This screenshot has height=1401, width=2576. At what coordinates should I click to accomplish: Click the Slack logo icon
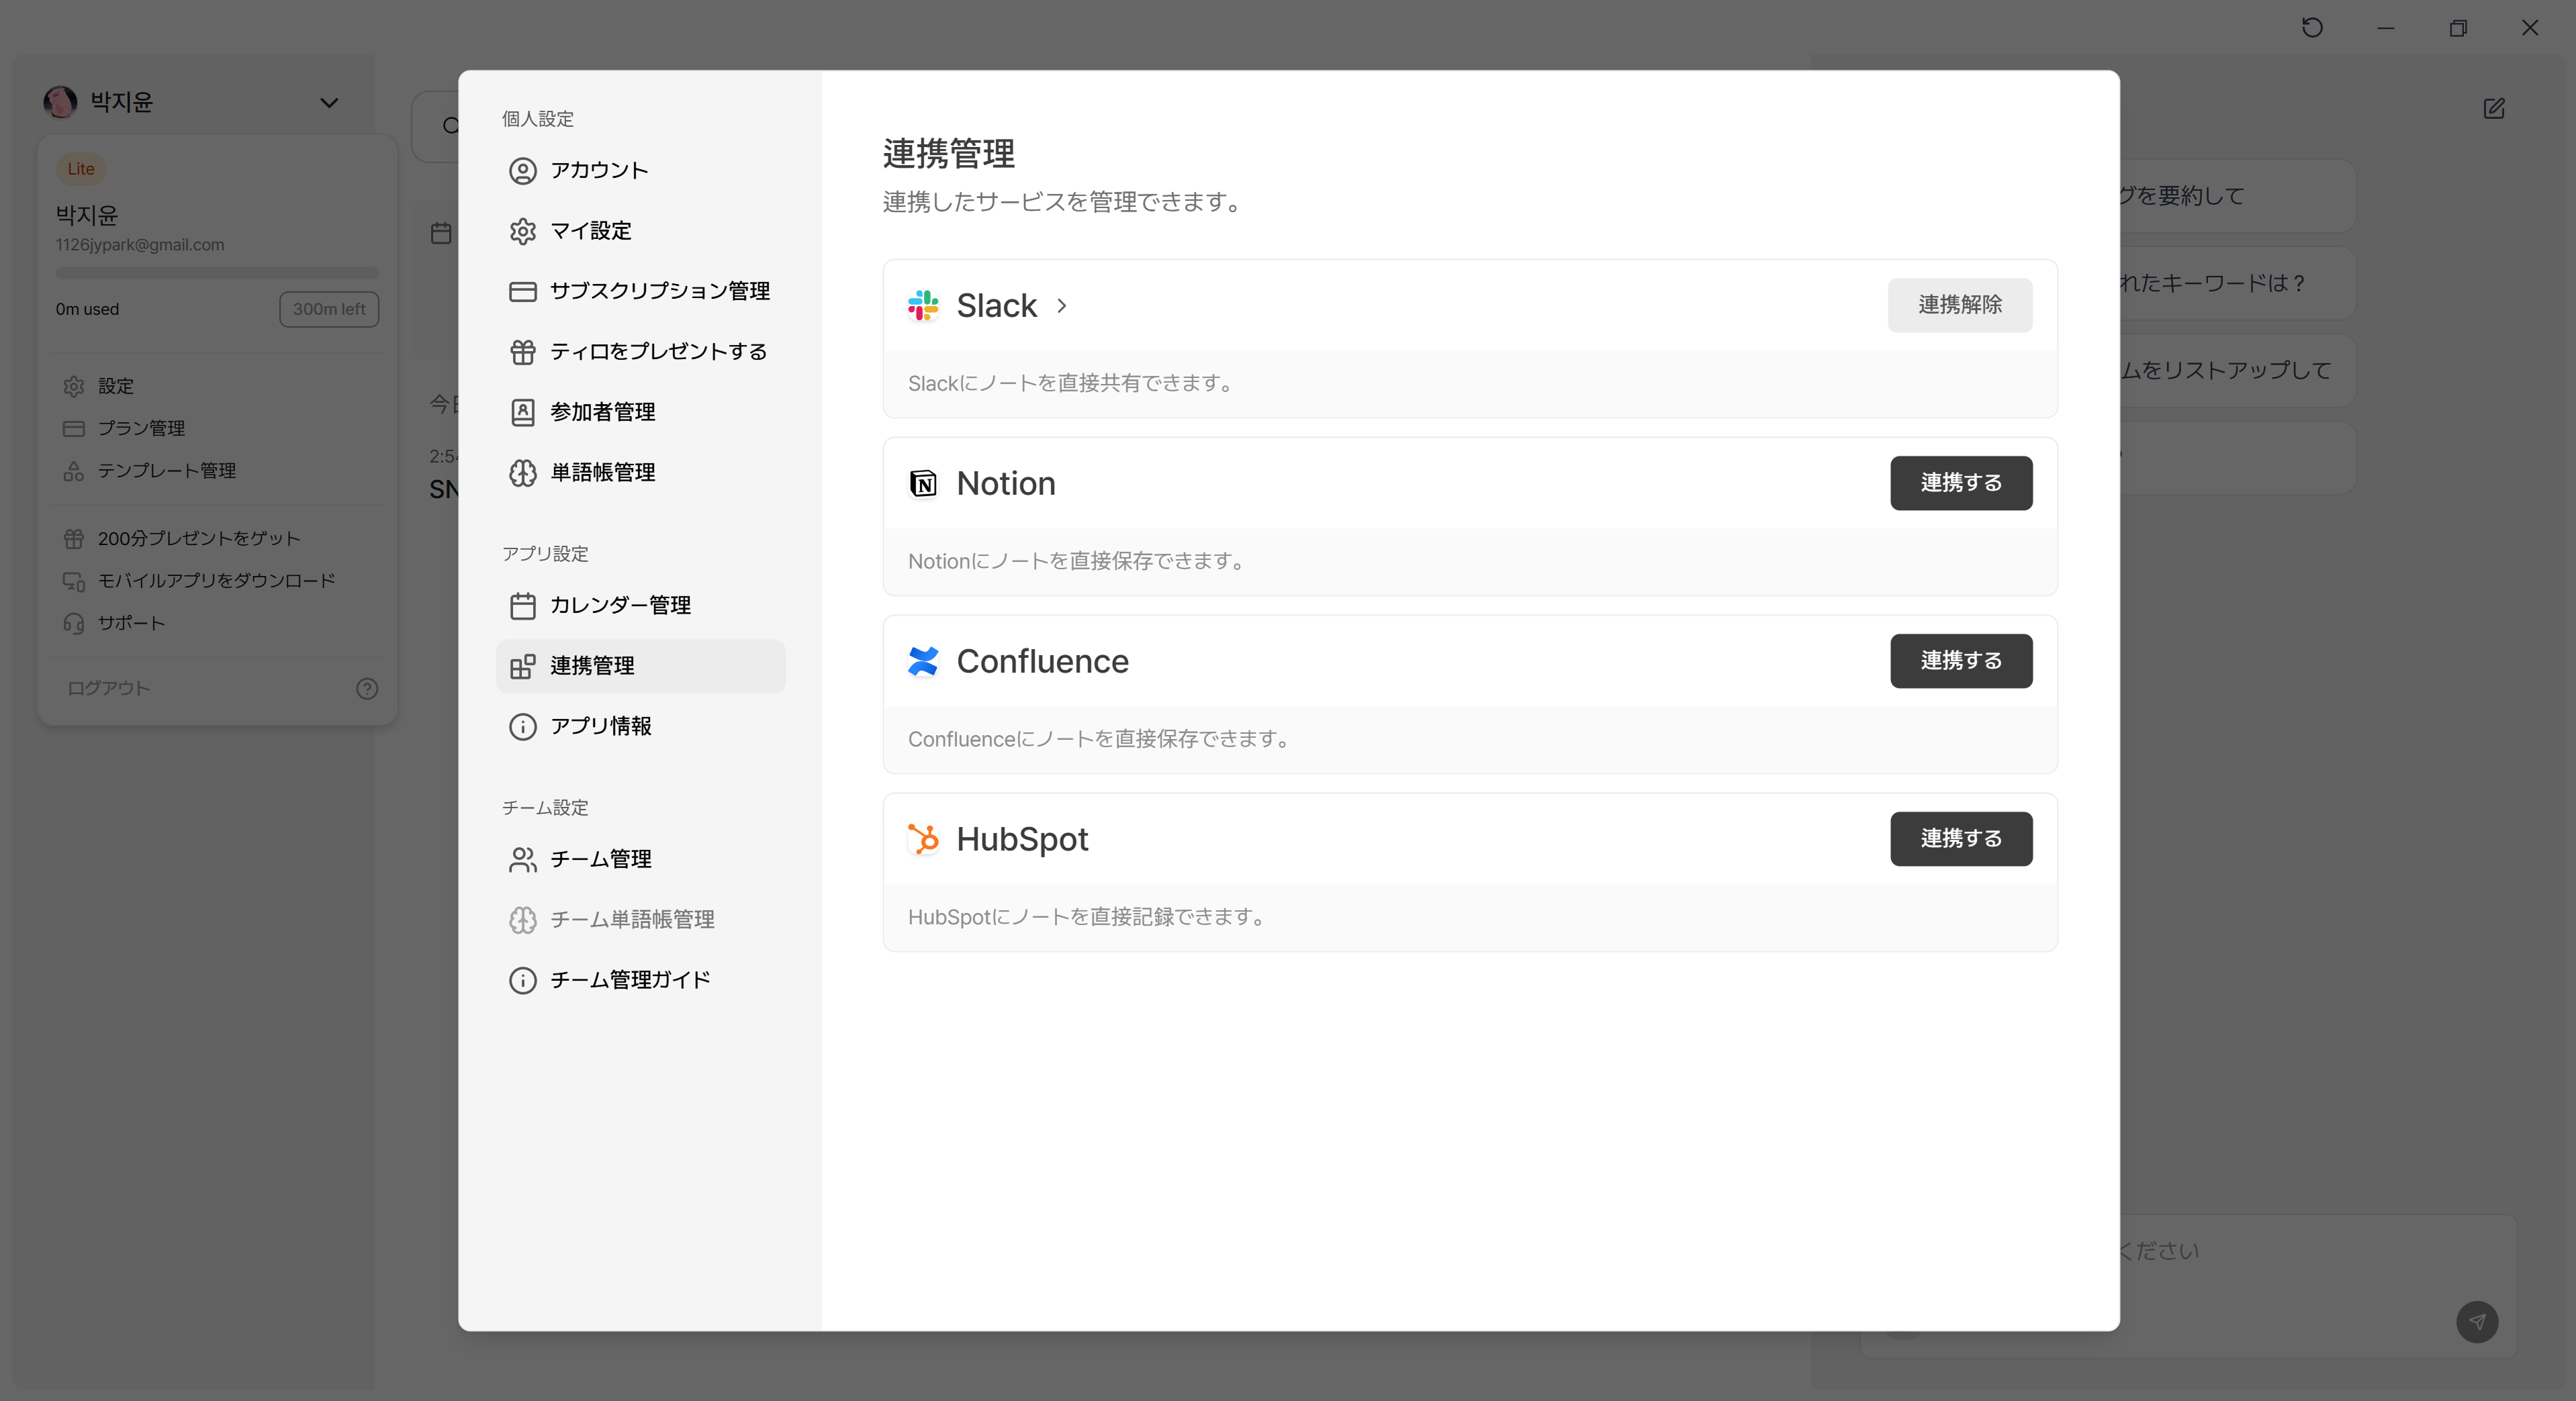(x=922, y=305)
